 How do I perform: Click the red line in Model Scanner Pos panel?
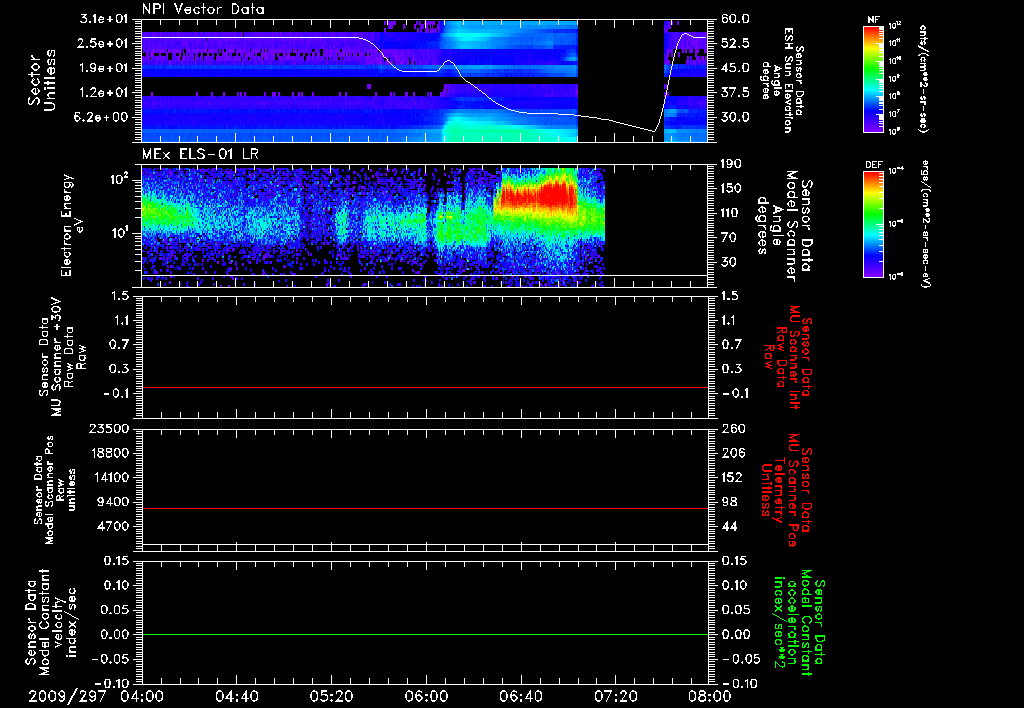(424, 508)
